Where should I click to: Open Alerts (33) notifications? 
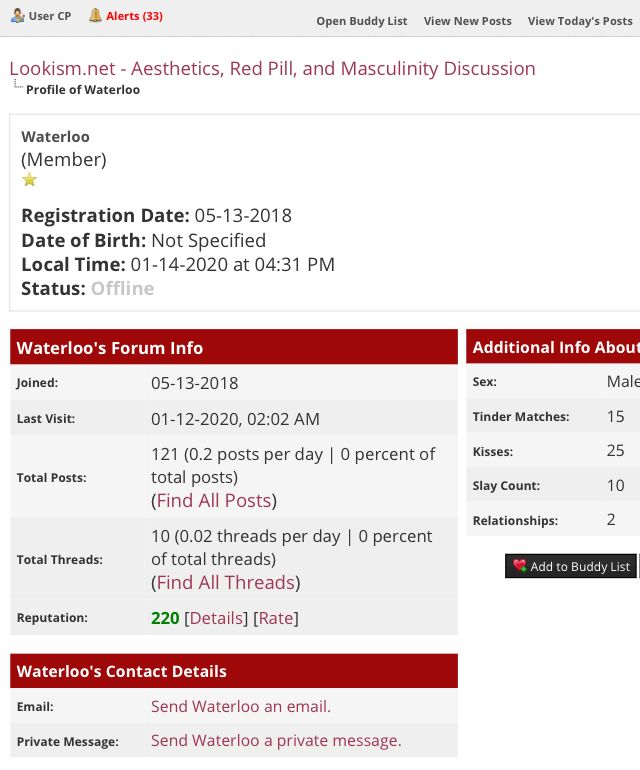pos(134,16)
